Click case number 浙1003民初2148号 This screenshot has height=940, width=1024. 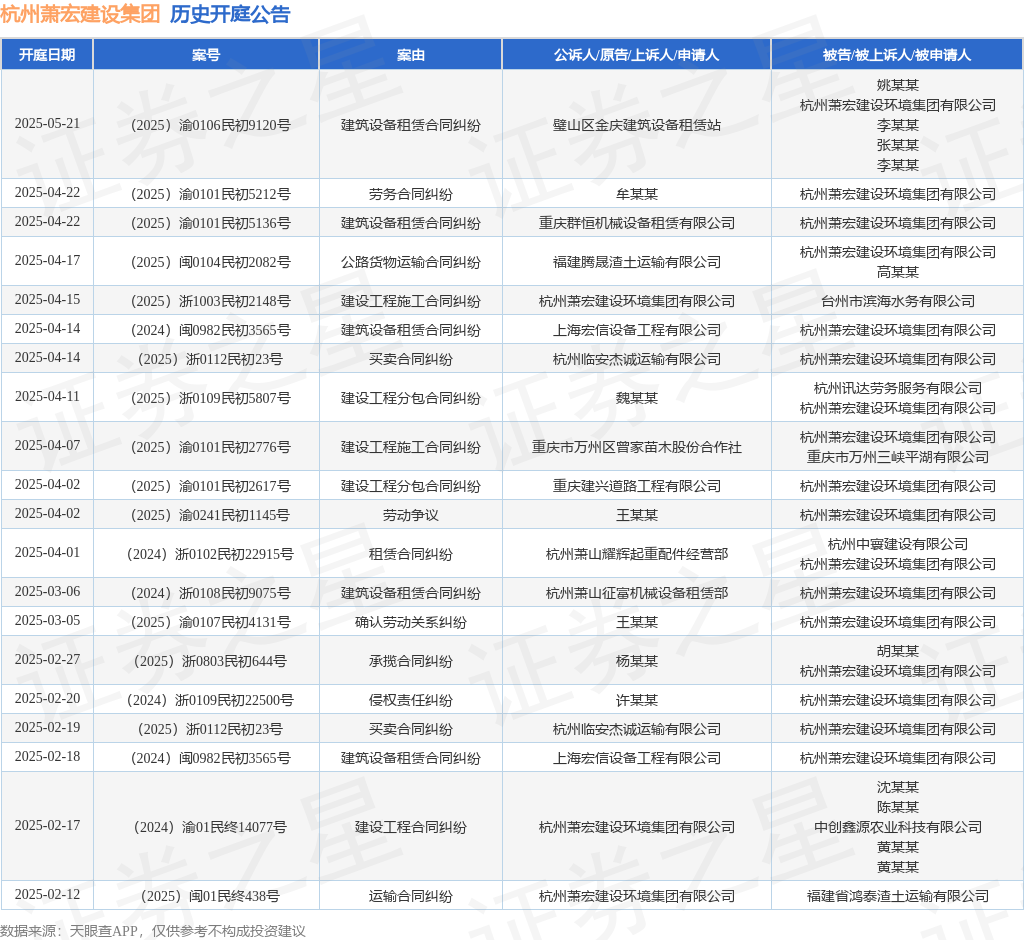pos(210,301)
